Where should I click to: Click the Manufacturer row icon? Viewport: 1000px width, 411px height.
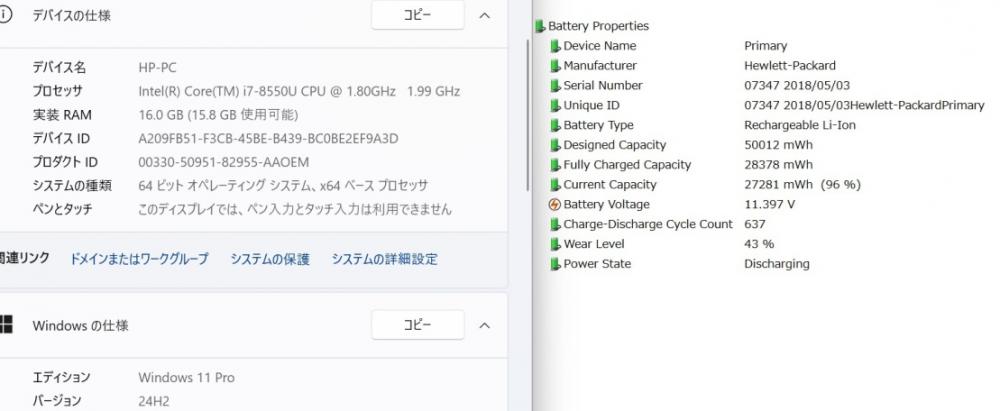(555, 66)
